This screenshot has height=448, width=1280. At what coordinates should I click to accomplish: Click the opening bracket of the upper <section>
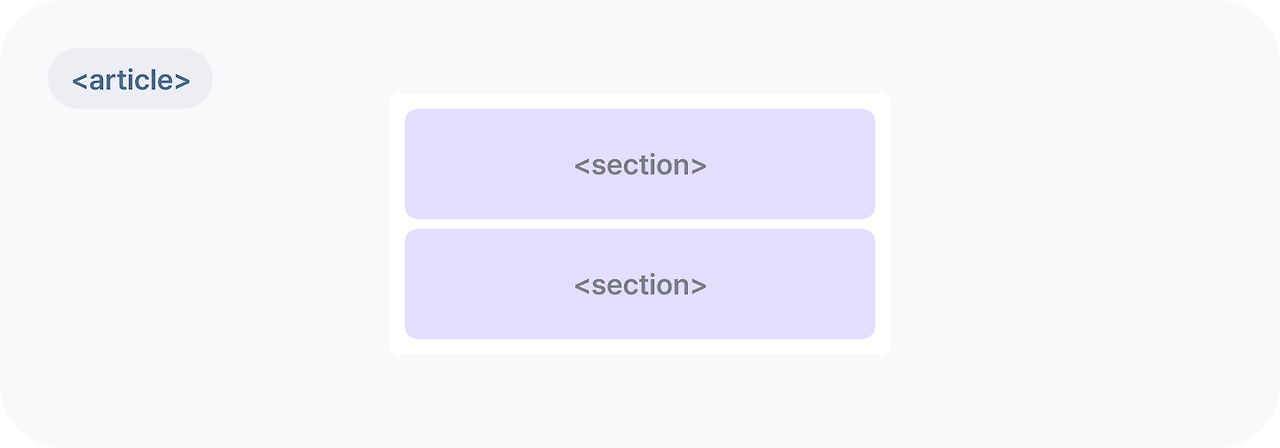click(x=582, y=166)
